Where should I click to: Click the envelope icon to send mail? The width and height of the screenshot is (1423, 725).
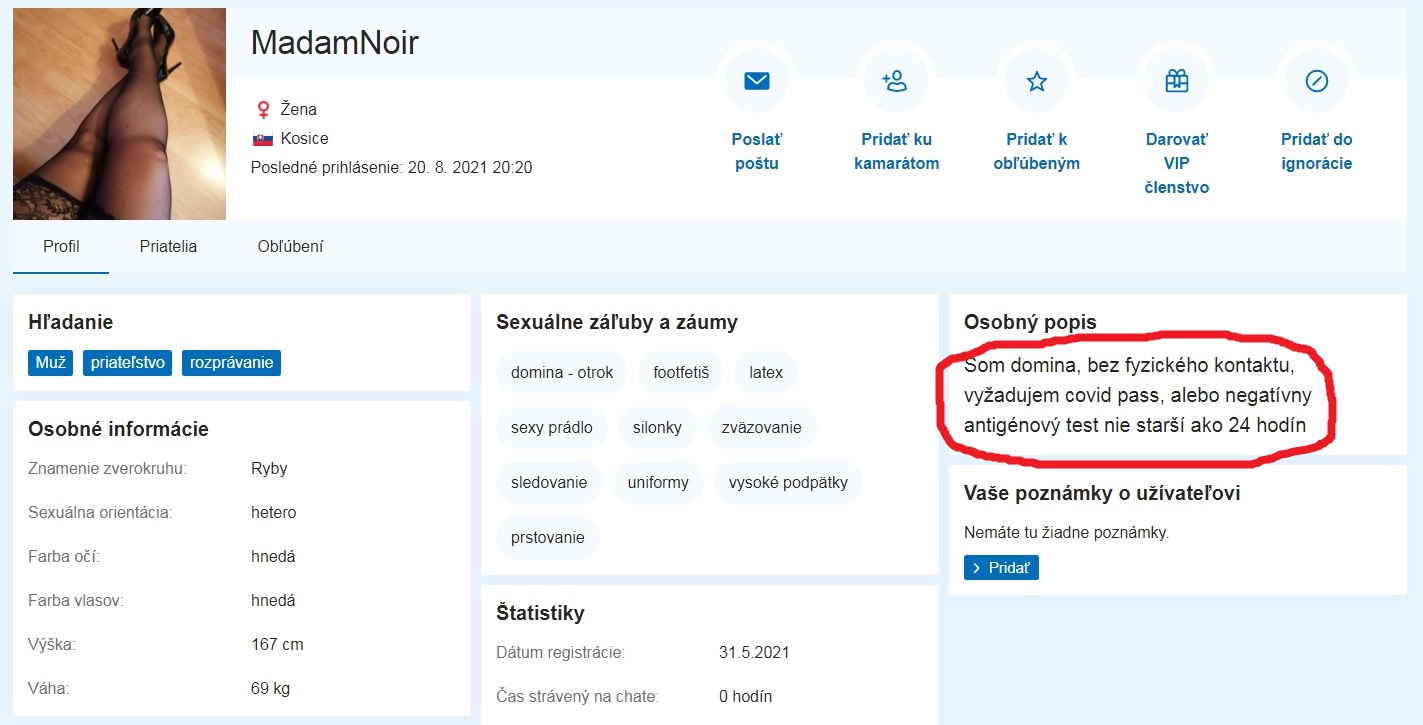[756, 81]
